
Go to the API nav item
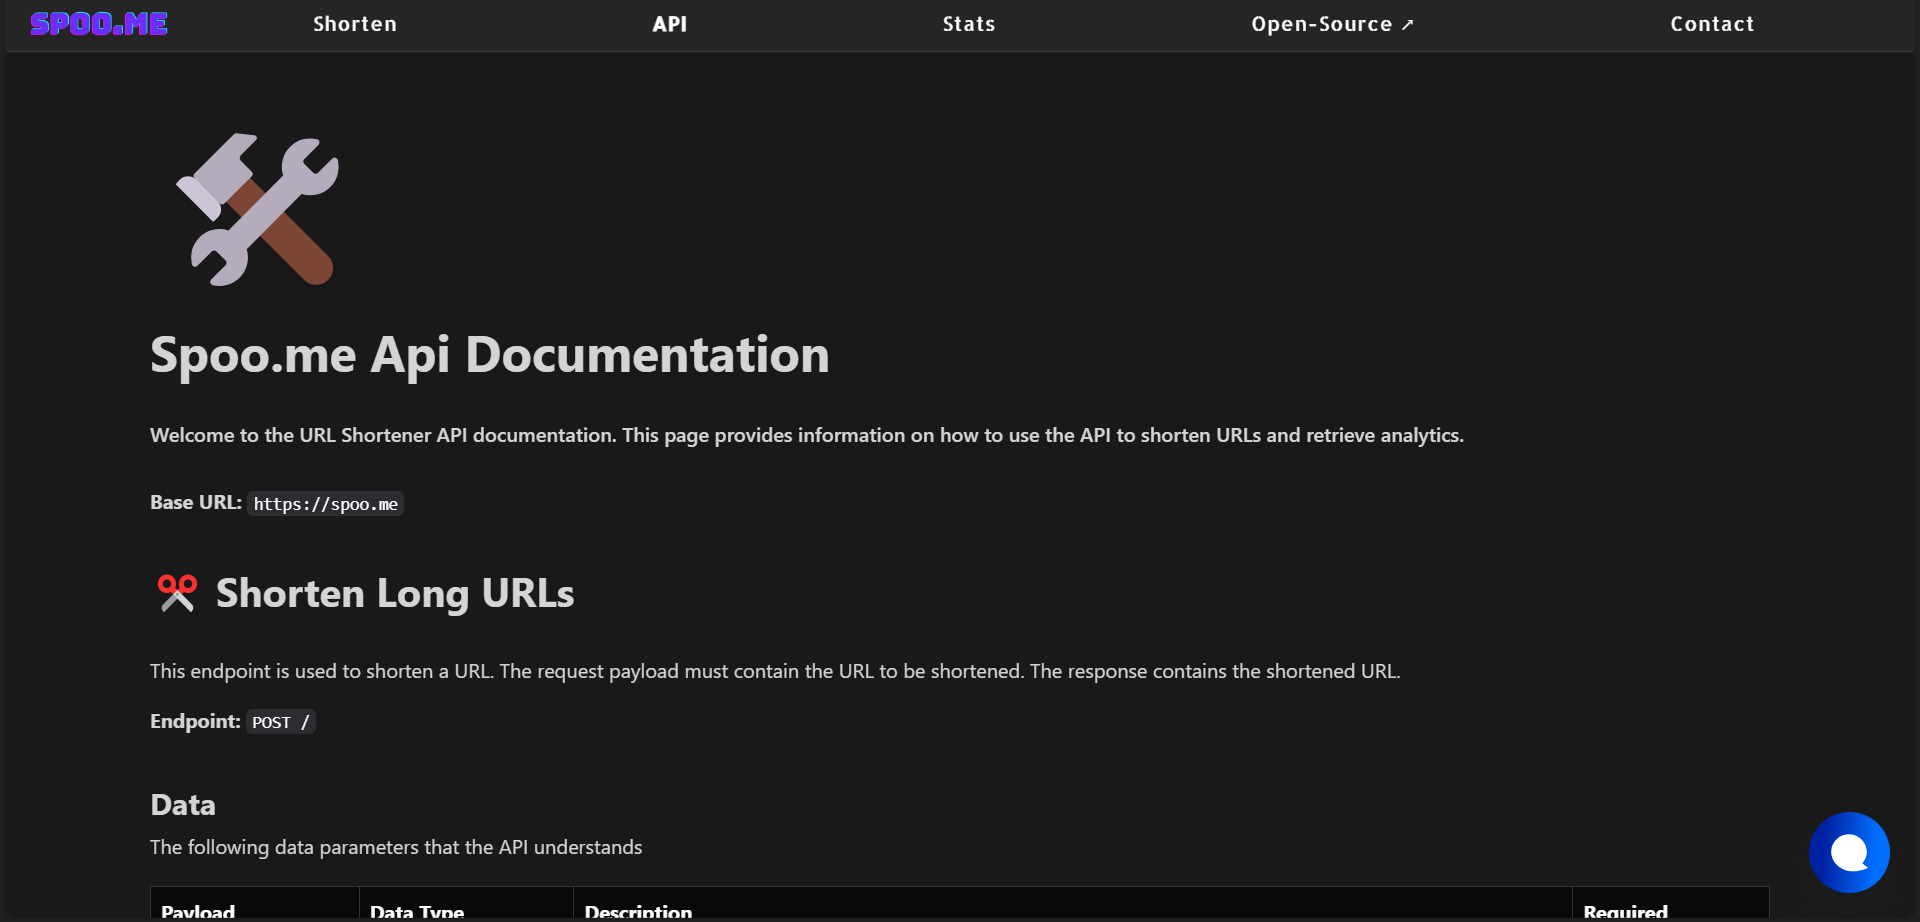(x=670, y=24)
